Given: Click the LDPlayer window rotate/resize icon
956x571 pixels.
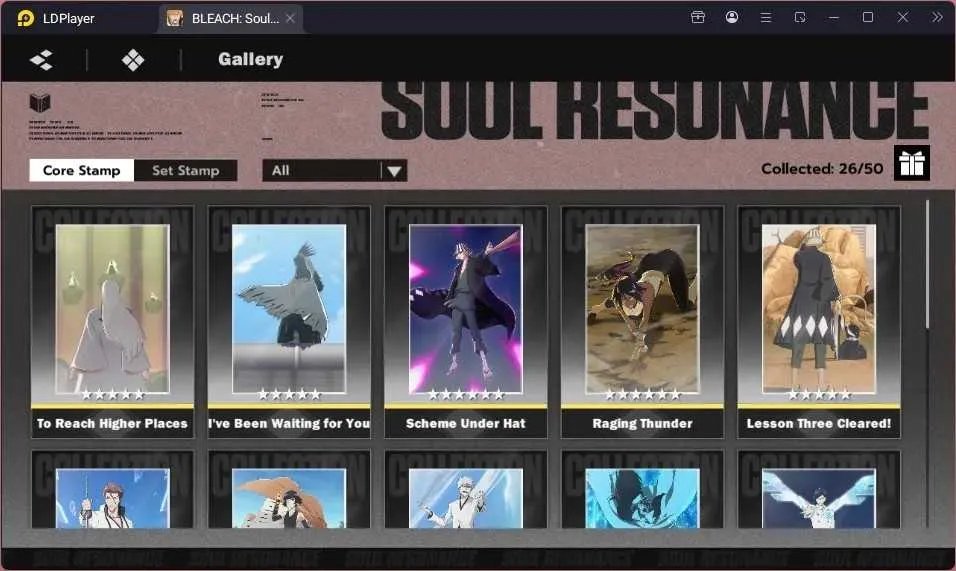Looking at the screenshot, I should [x=800, y=18].
